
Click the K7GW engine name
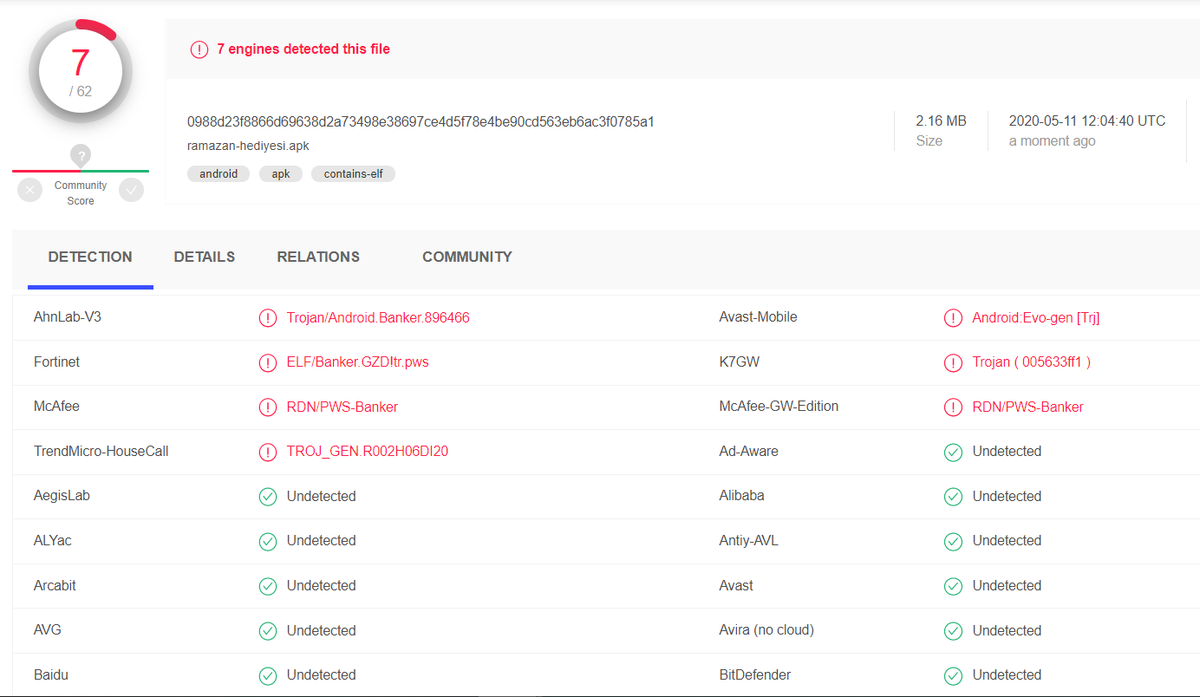click(x=739, y=362)
